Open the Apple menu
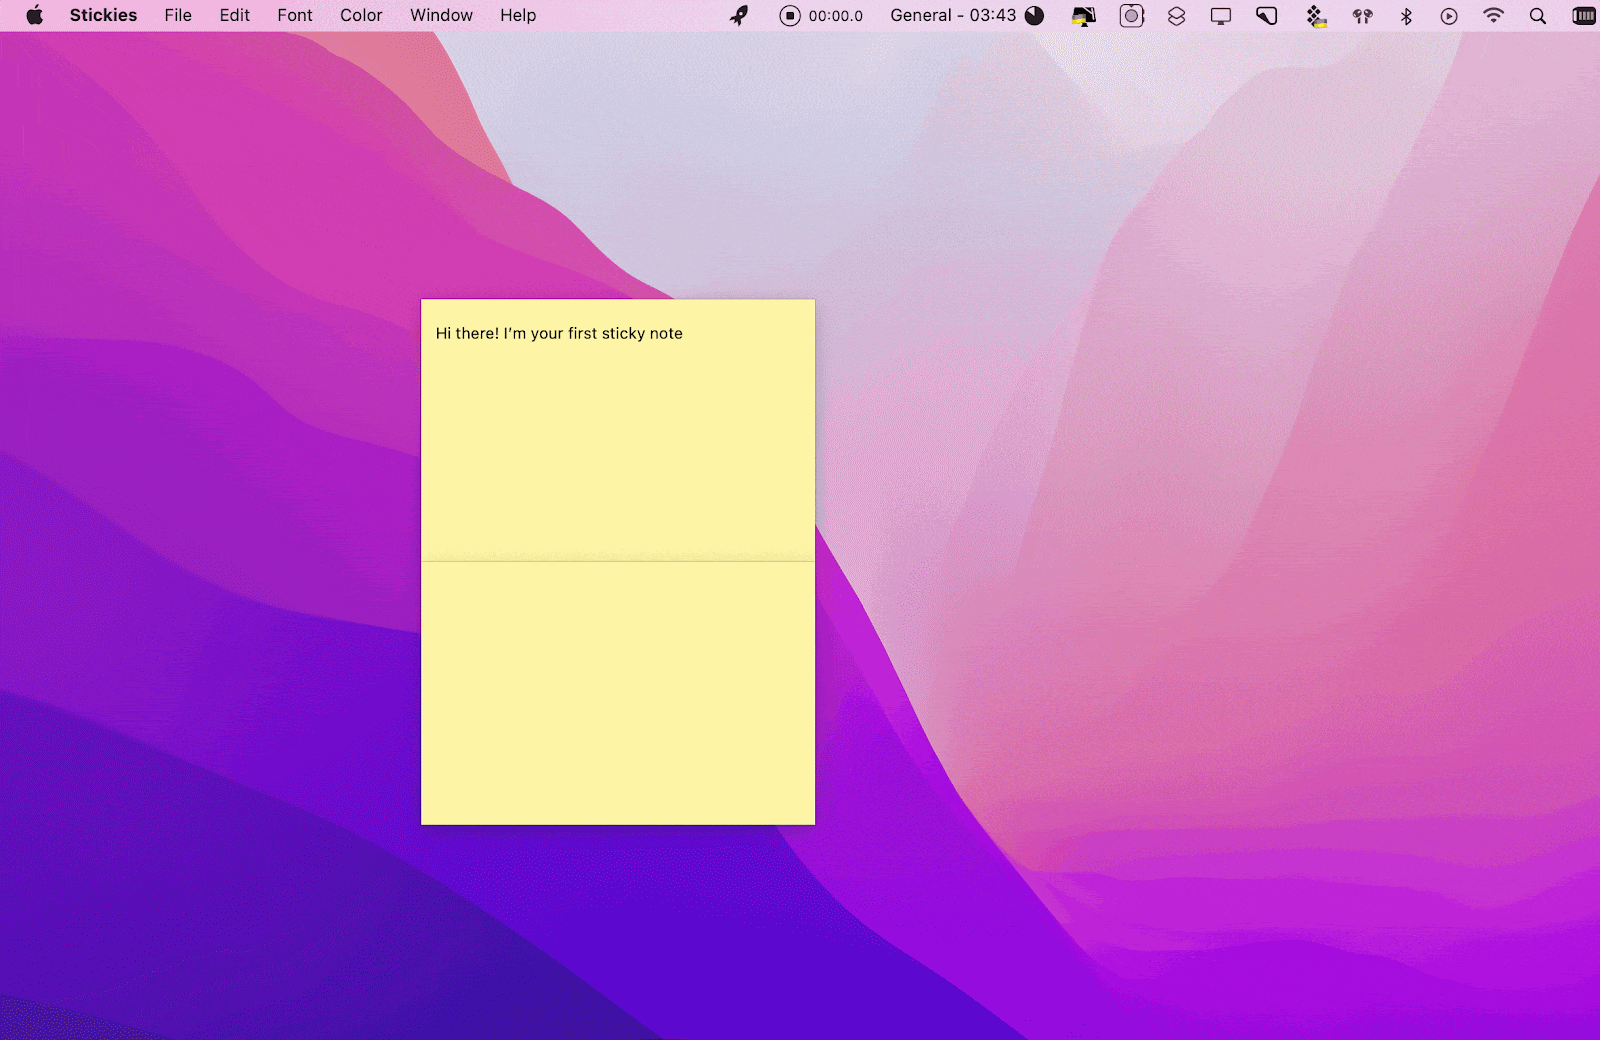 36,15
